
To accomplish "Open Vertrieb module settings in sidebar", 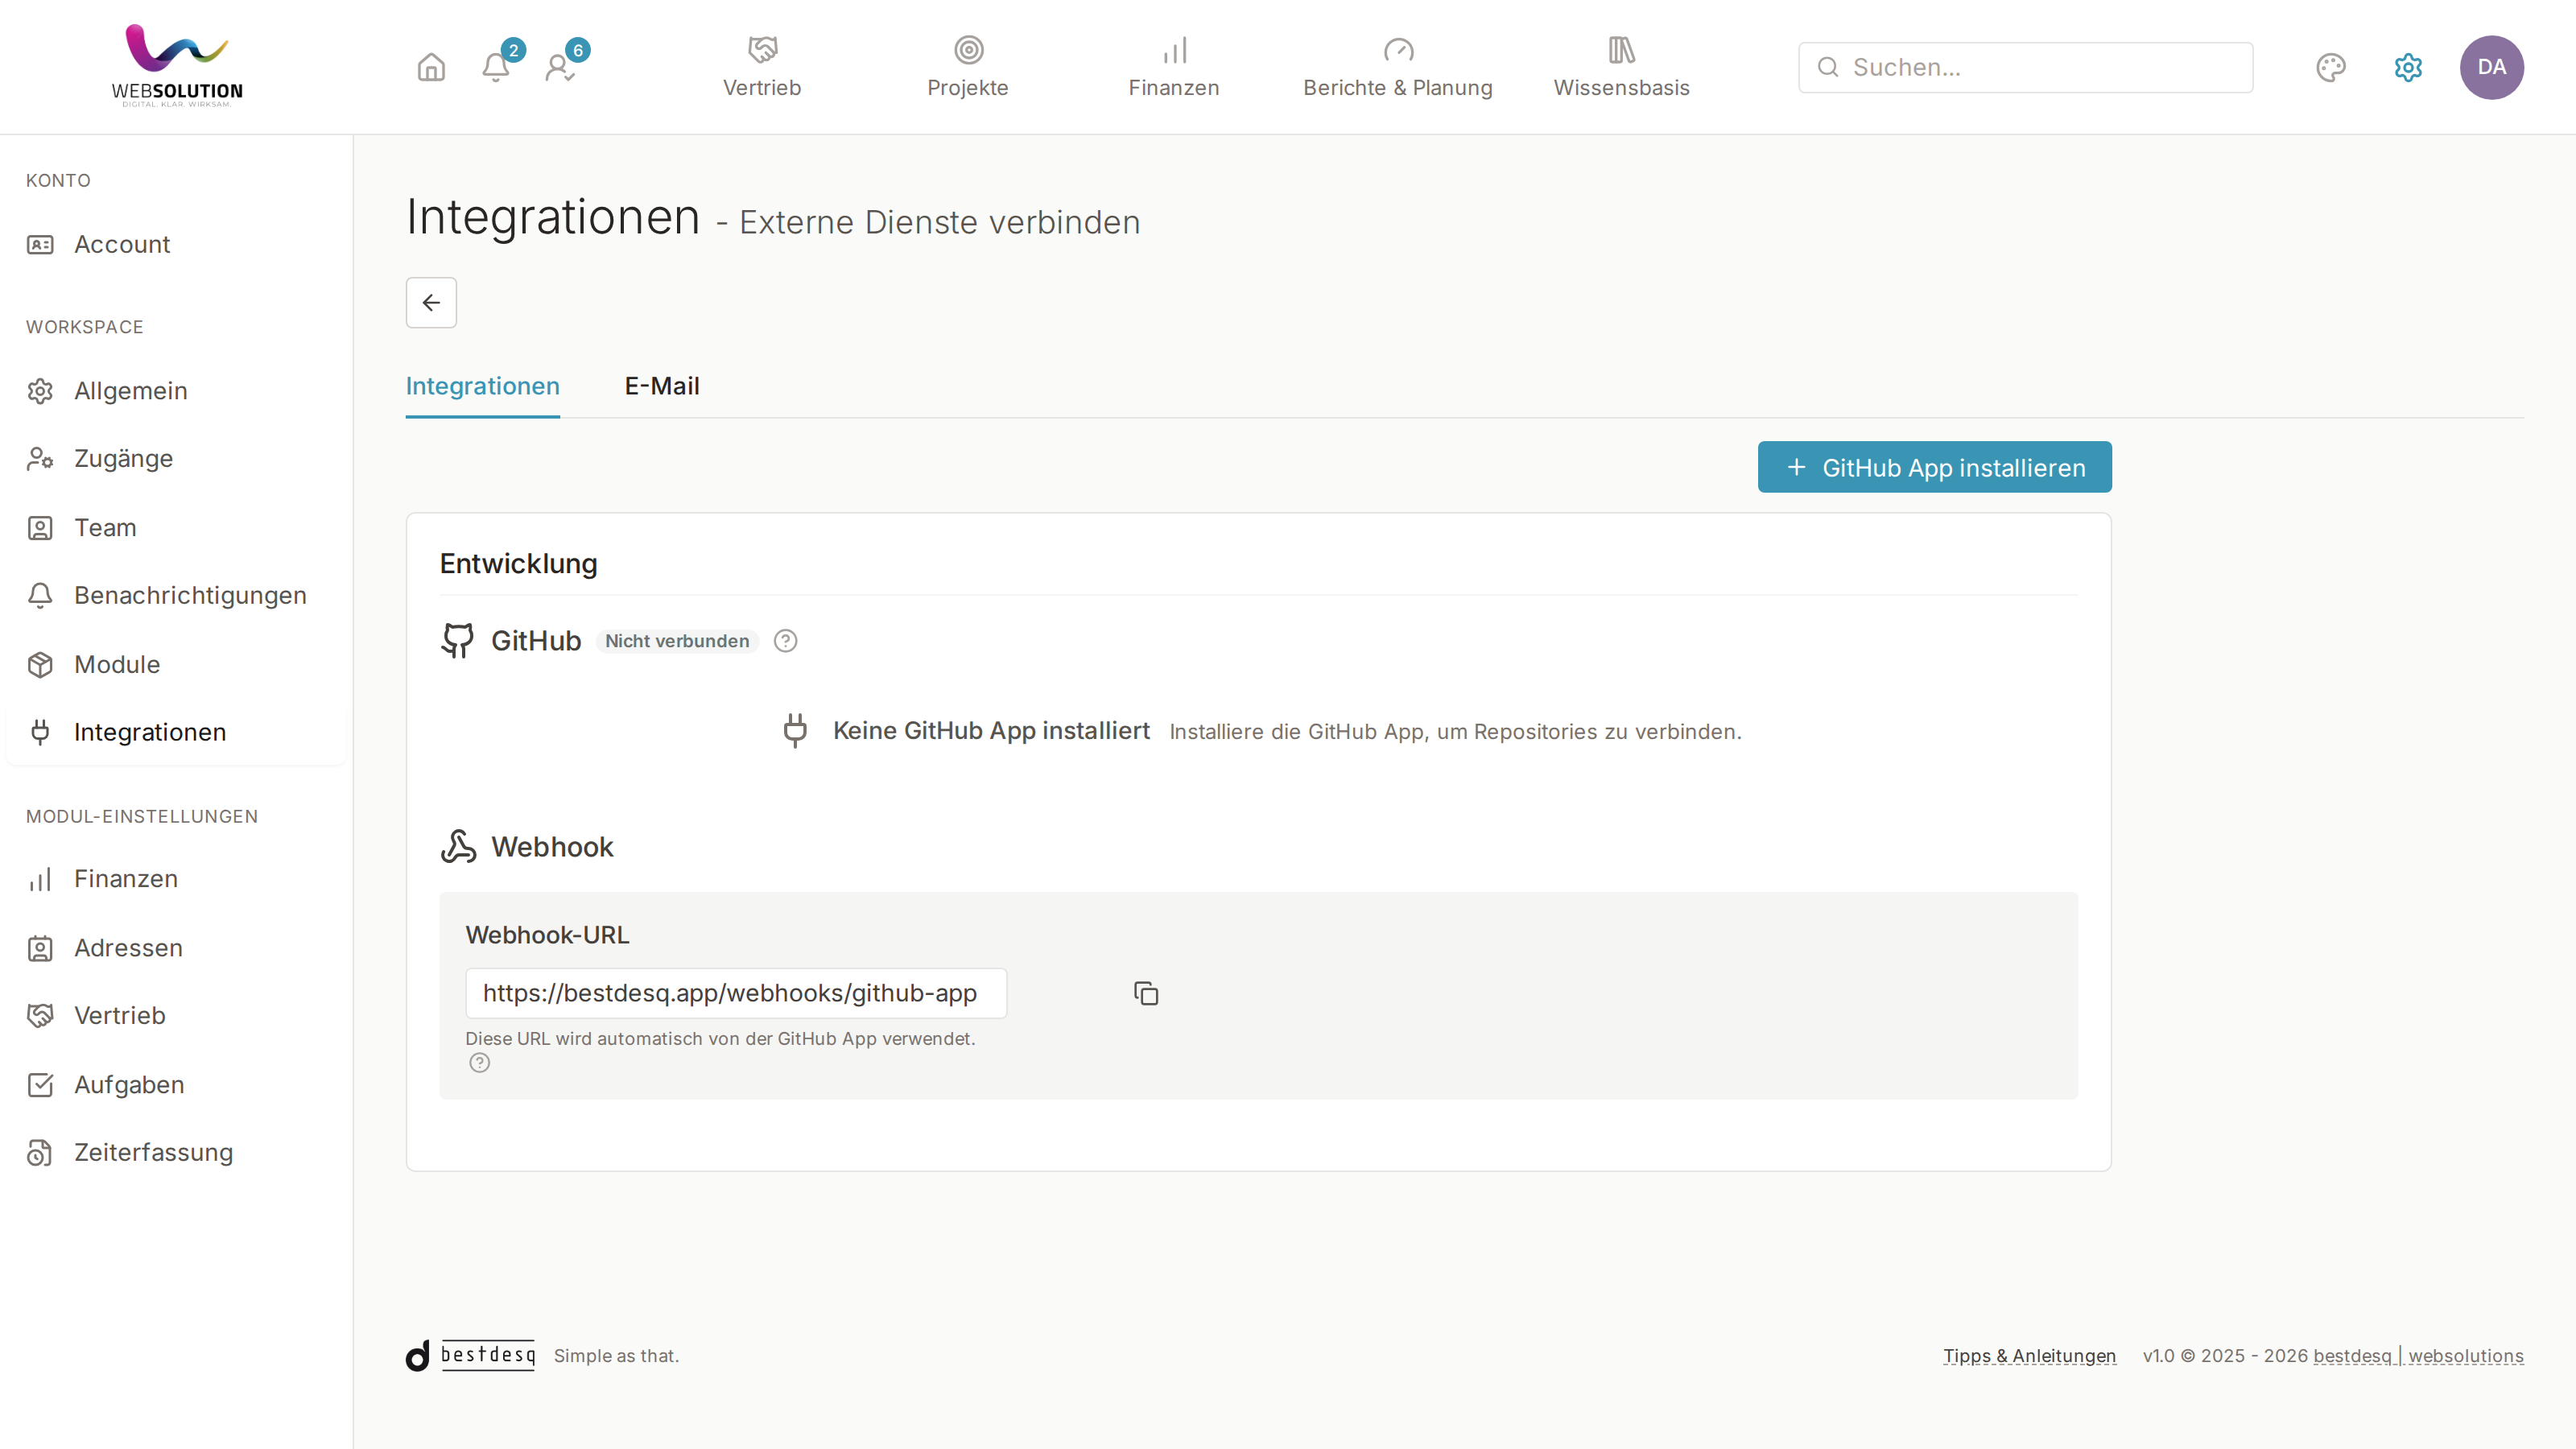I will click(x=176, y=1016).
